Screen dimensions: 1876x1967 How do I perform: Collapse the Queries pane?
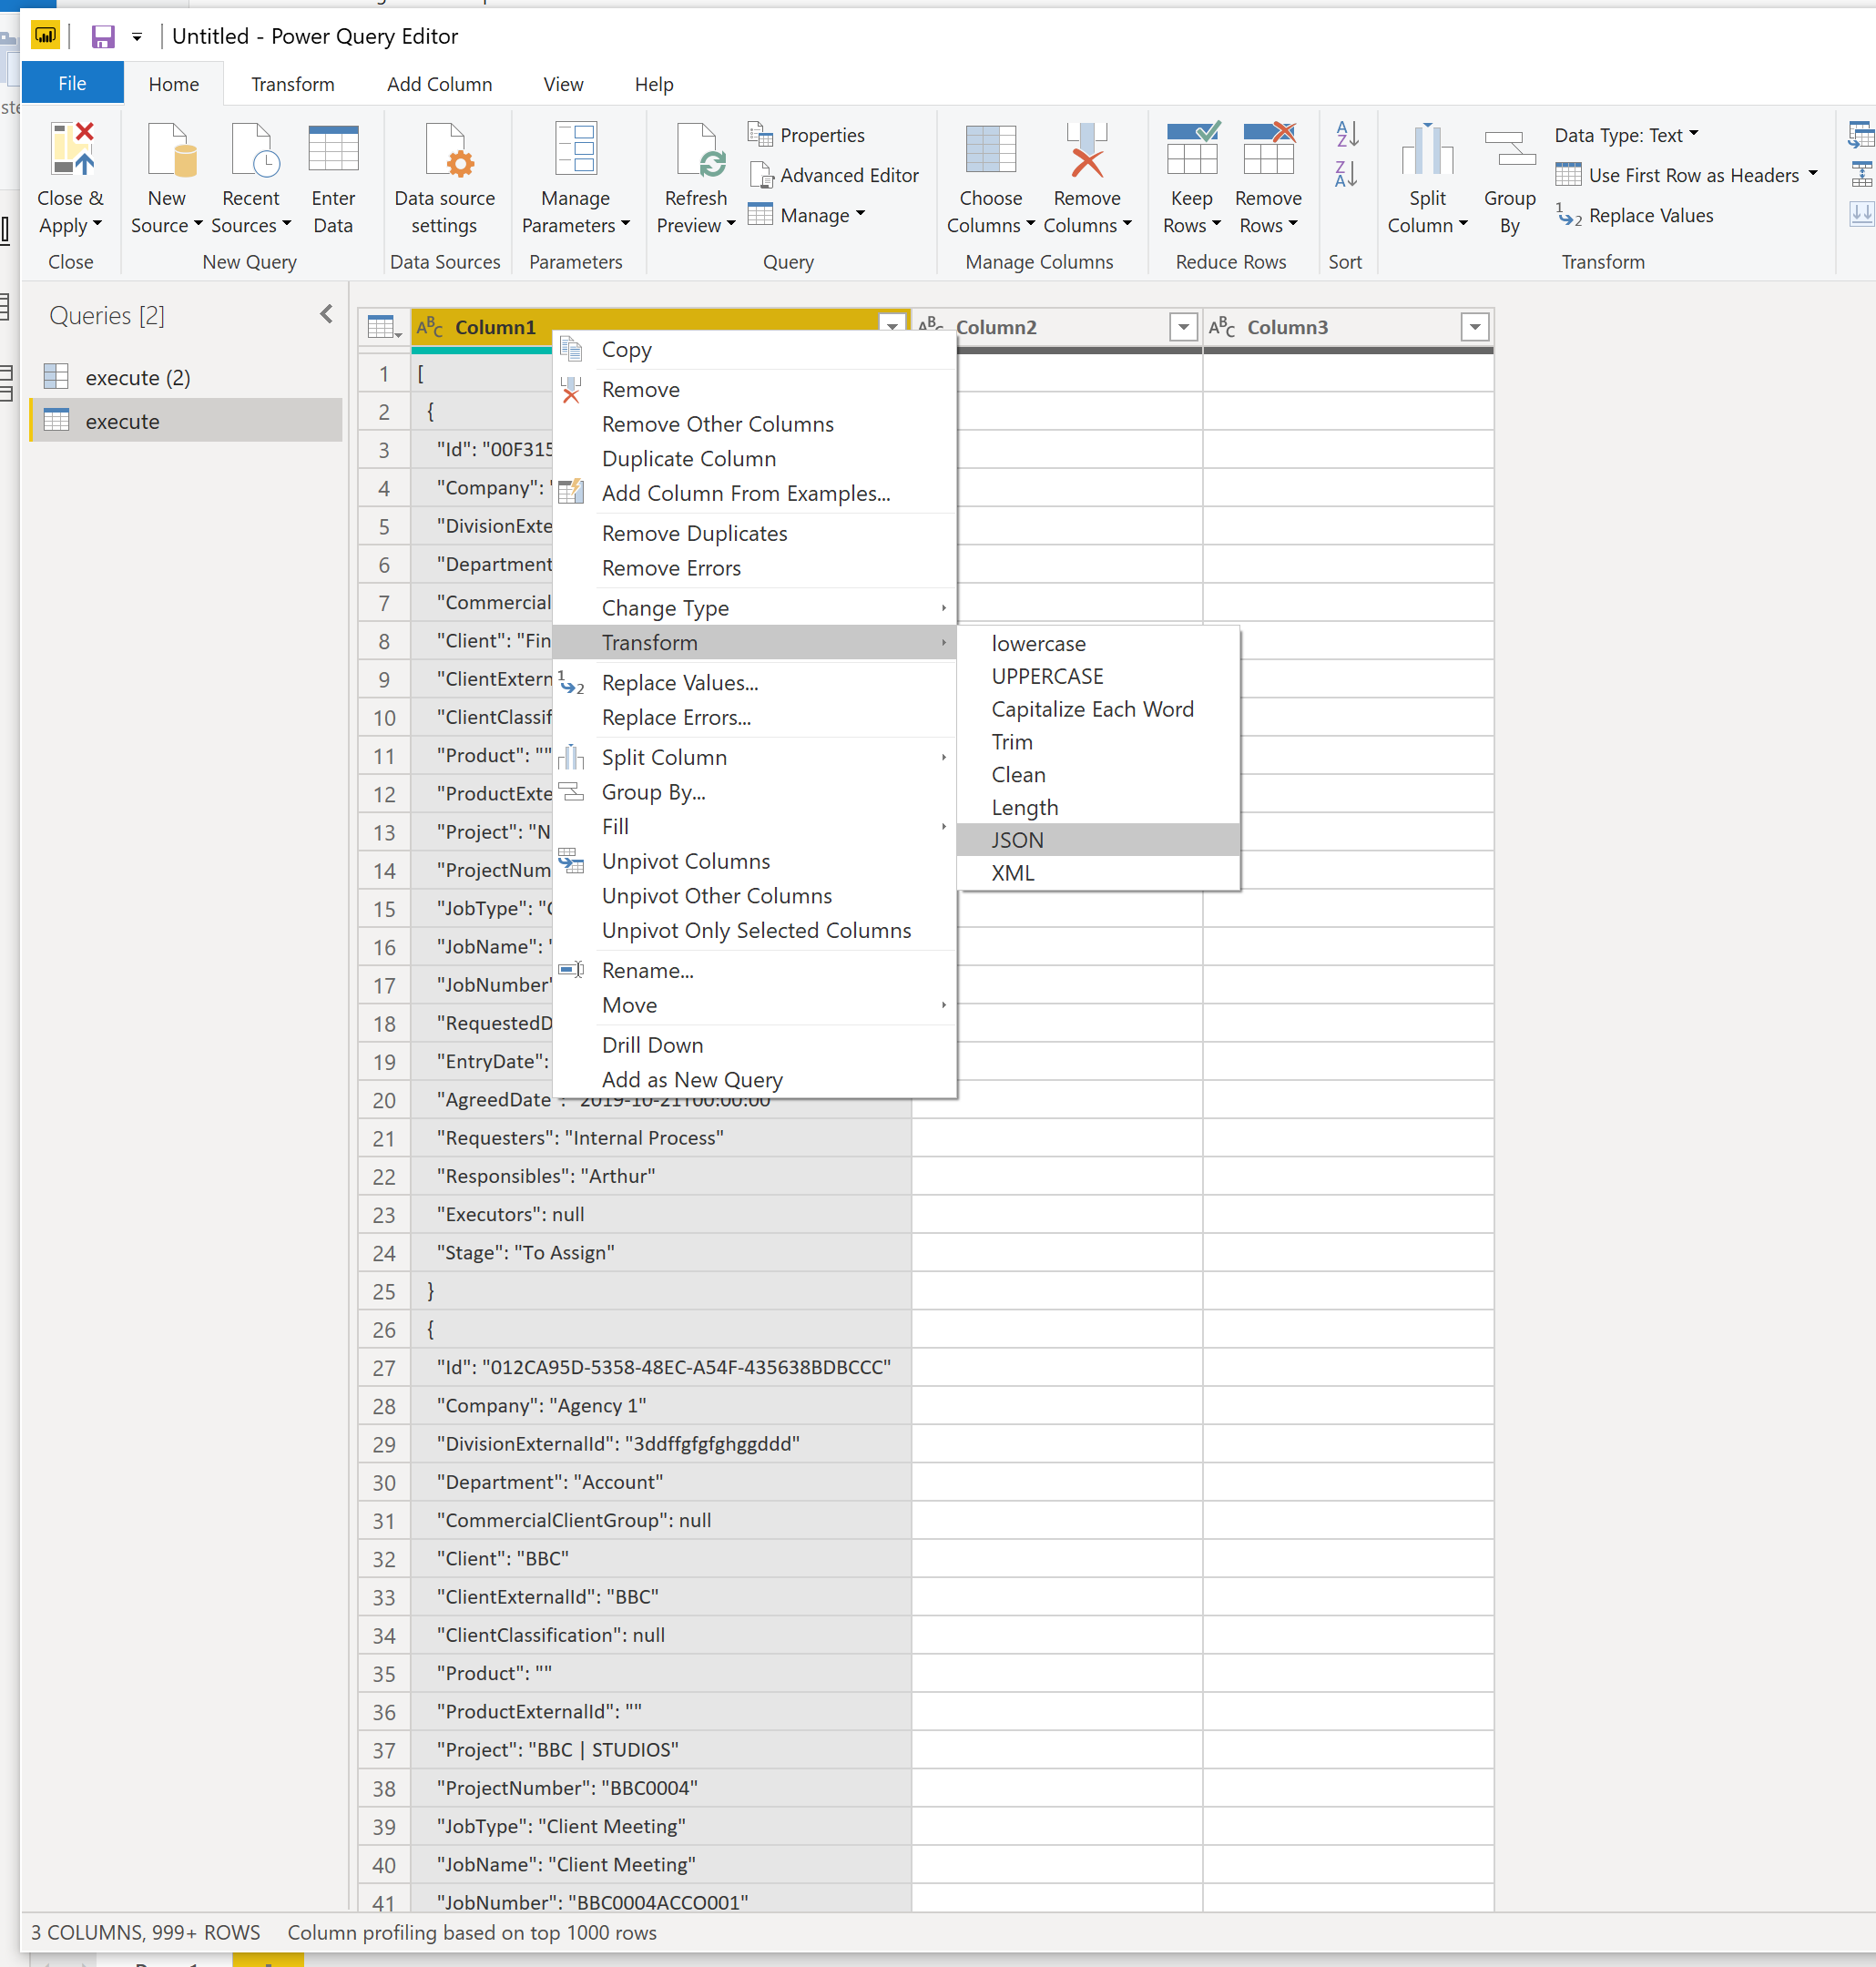[x=326, y=313]
